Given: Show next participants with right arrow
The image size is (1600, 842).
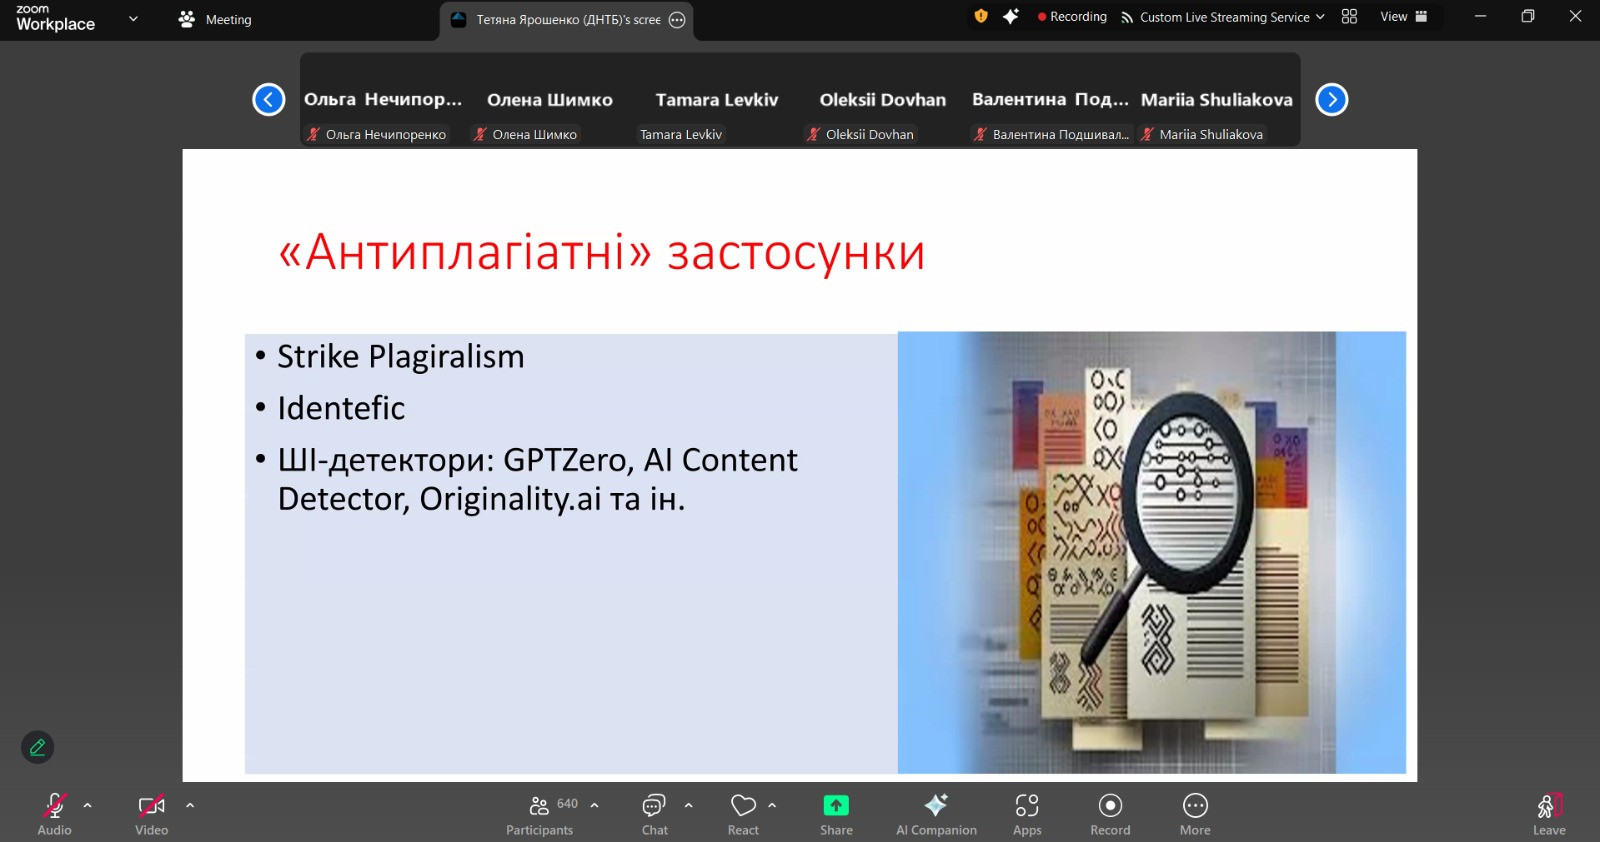Looking at the screenshot, I should pos(1332,100).
